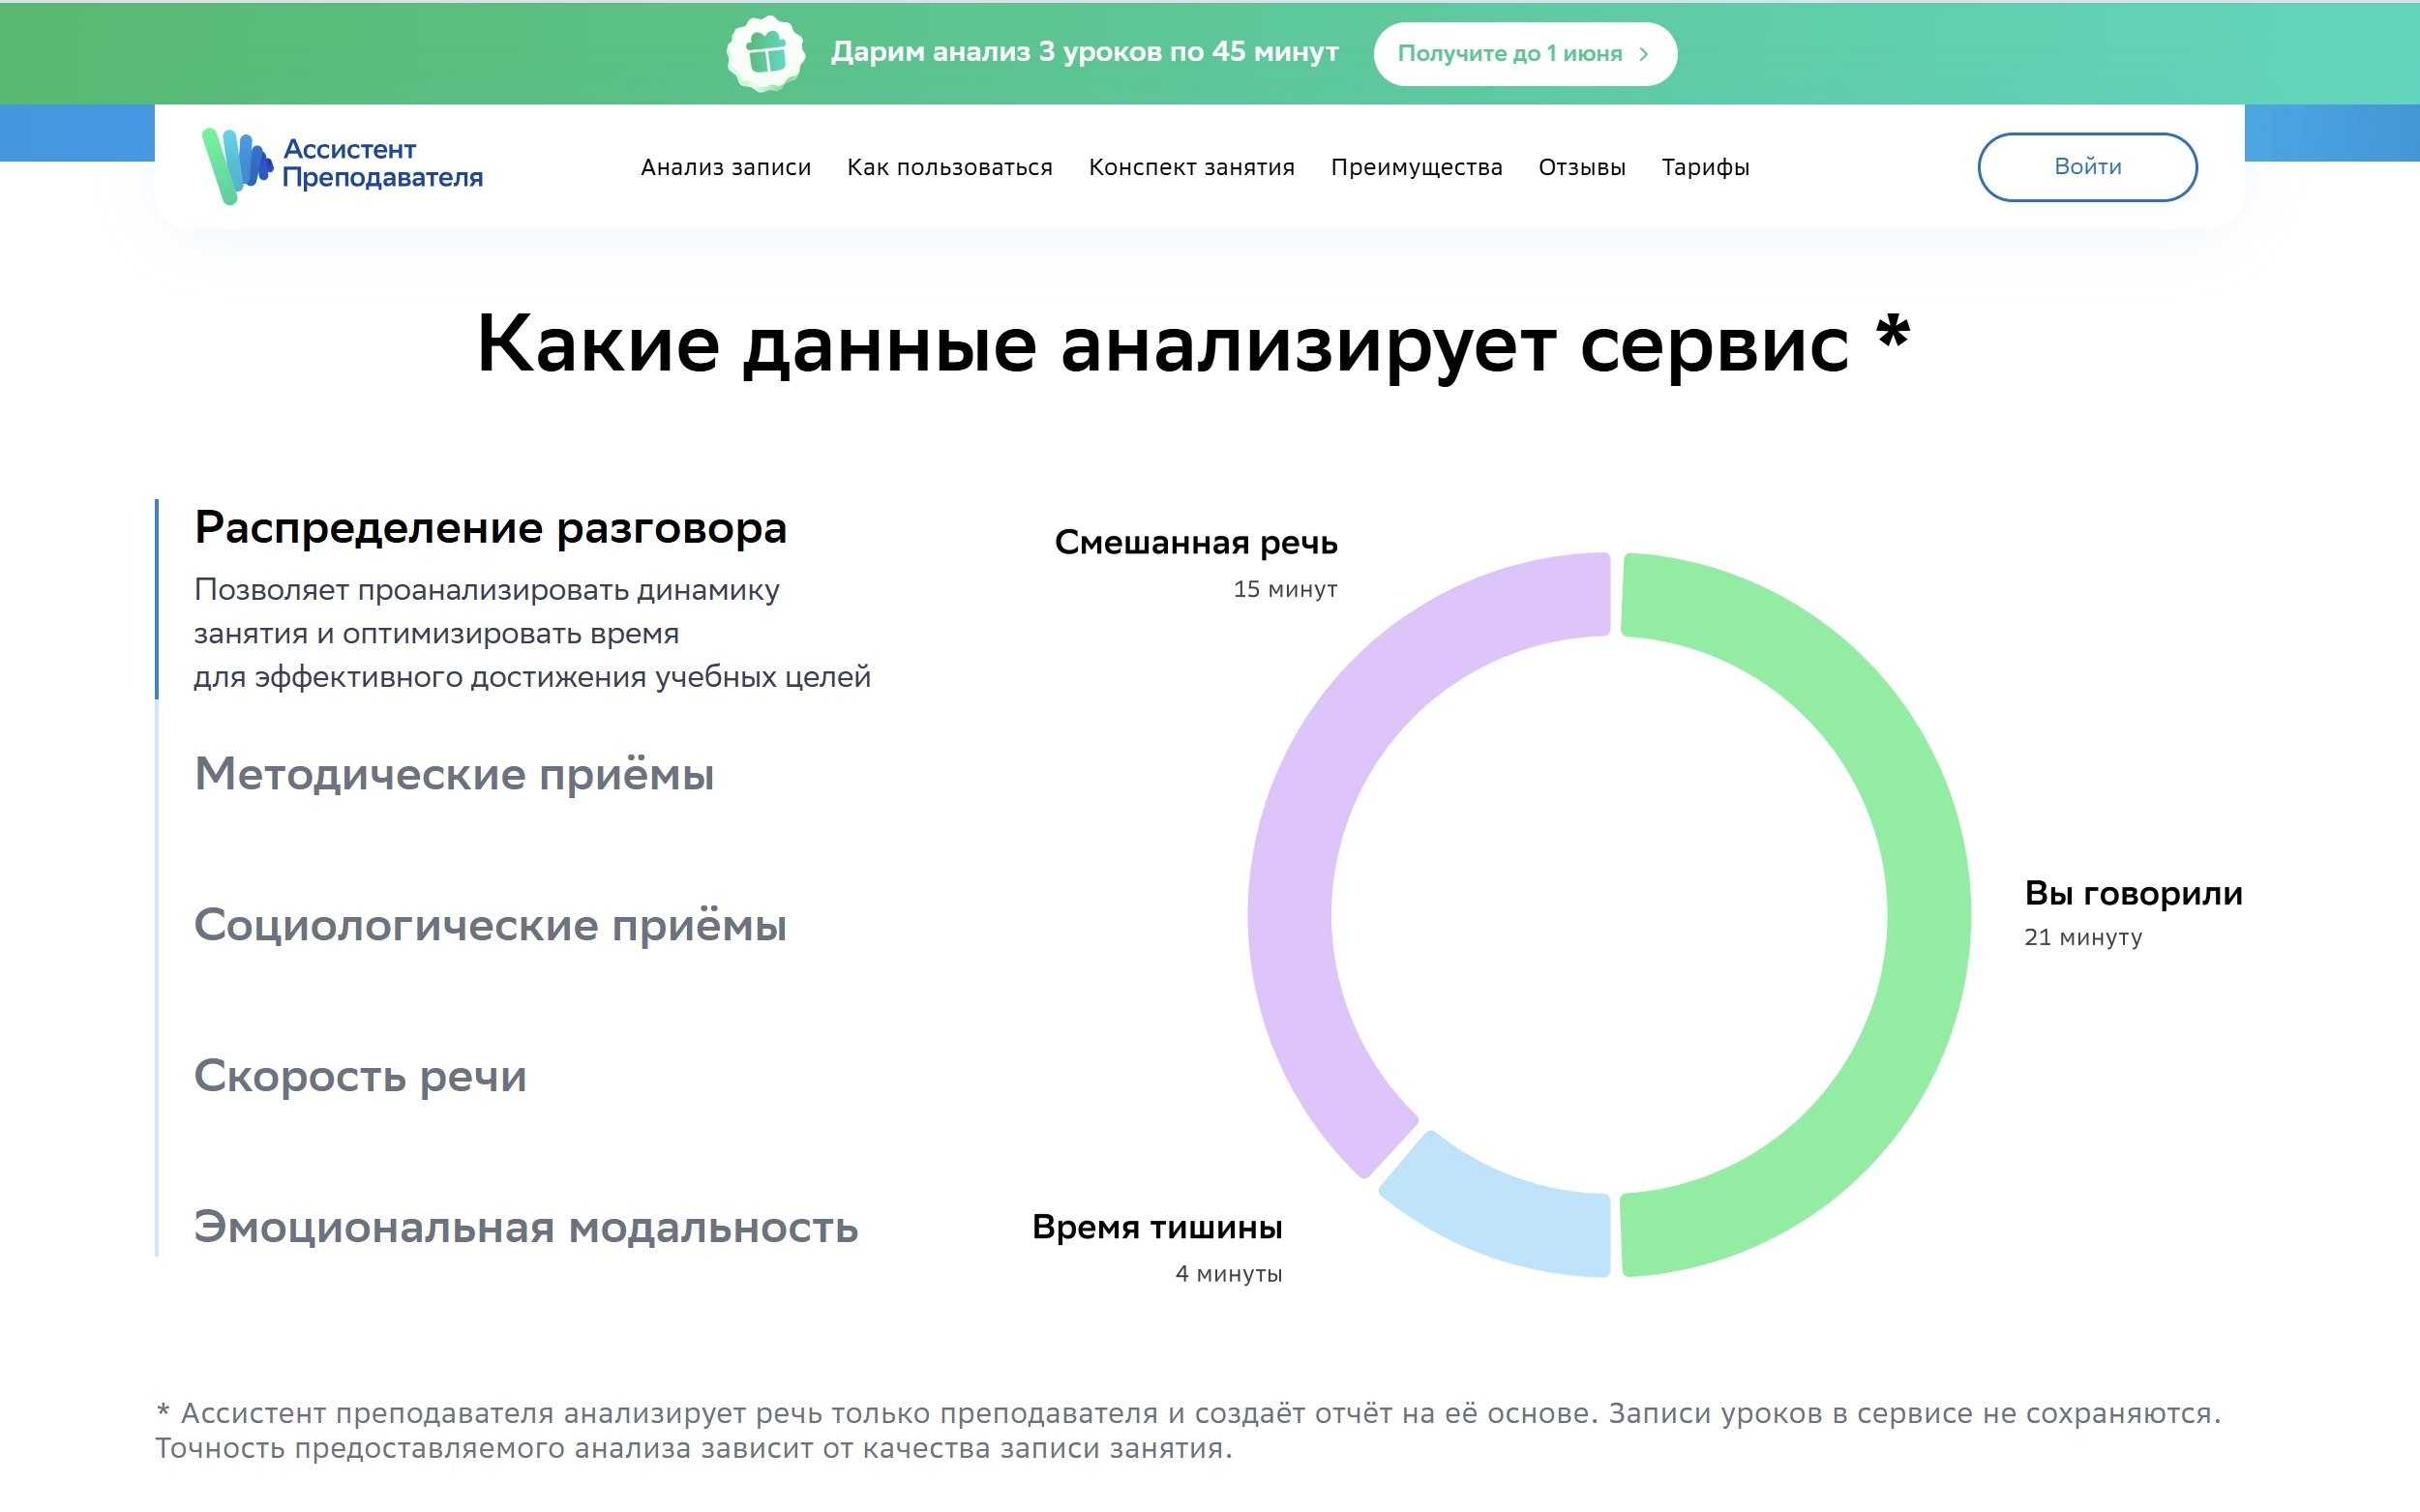
Task: Expand the Социологические приёмы item
Action: [x=490, y=925]
